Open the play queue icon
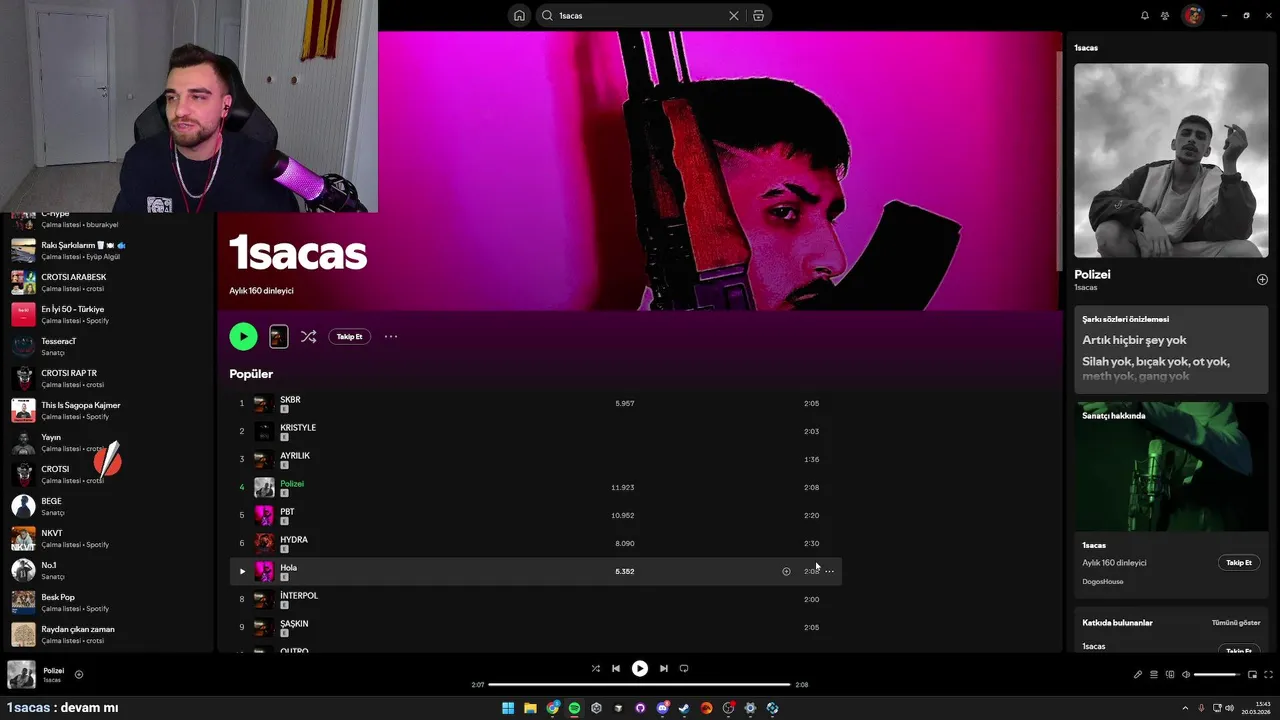The width and height of the screenshot is (1280, 720). pos(1153,674)
